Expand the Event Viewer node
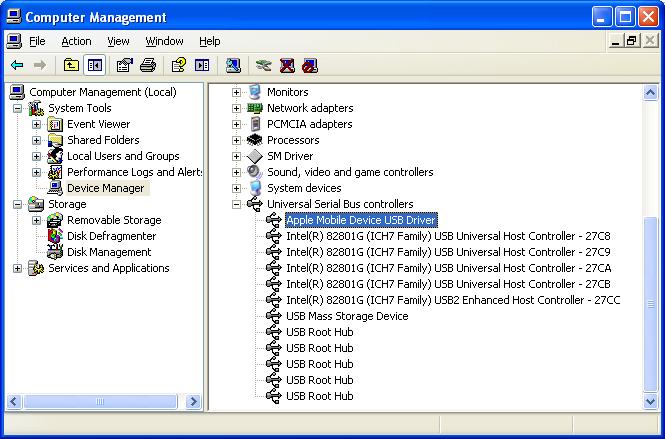Viewport: 665px width, 439px height. pyautogui.click(x=36, y=124)
